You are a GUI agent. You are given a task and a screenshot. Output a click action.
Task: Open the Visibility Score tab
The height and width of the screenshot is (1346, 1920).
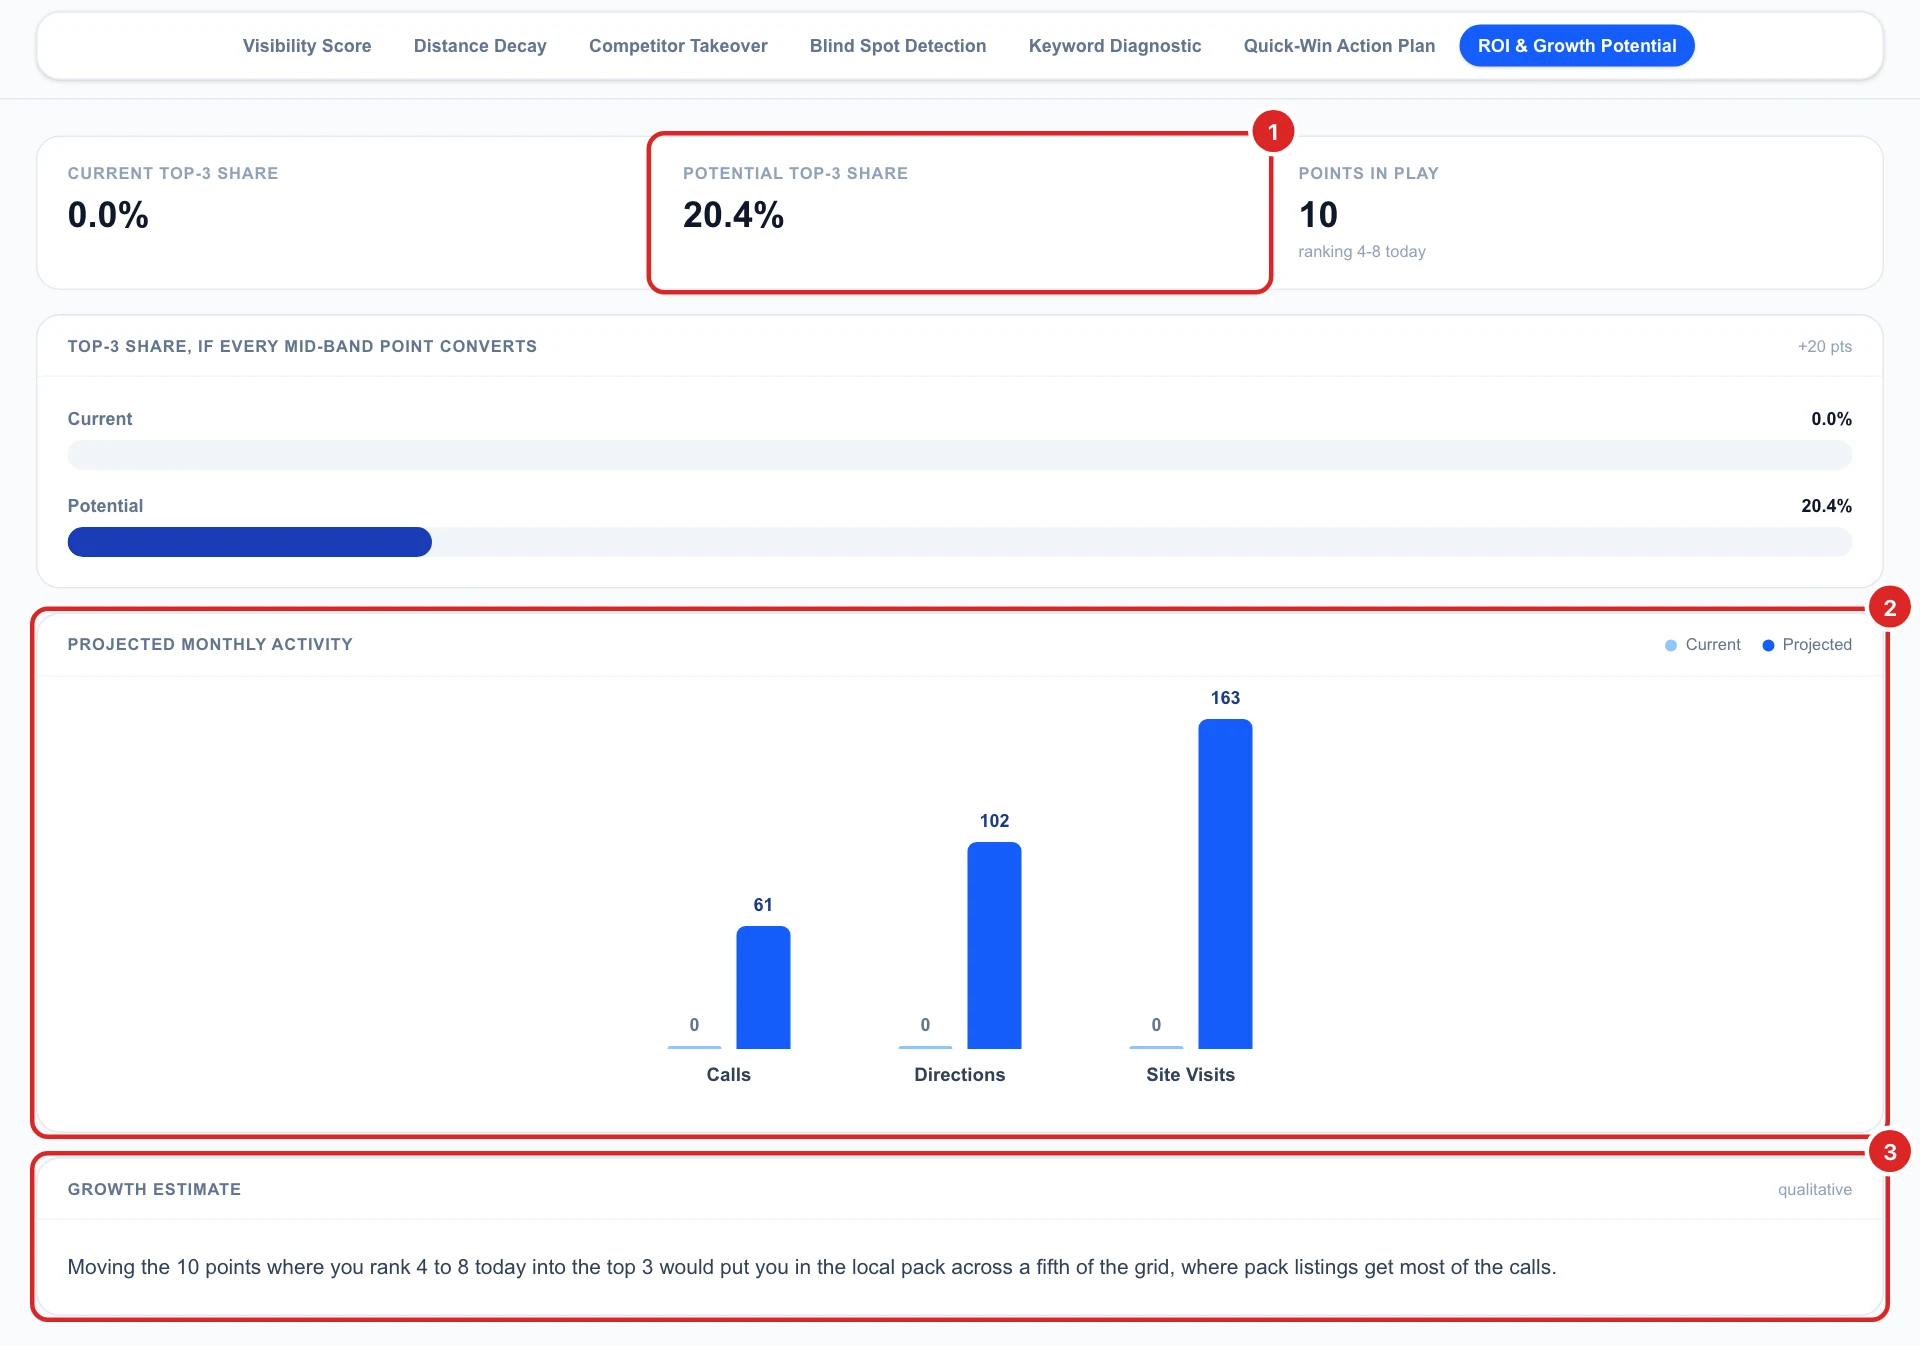pyautogui.click(x=306, y=46)
